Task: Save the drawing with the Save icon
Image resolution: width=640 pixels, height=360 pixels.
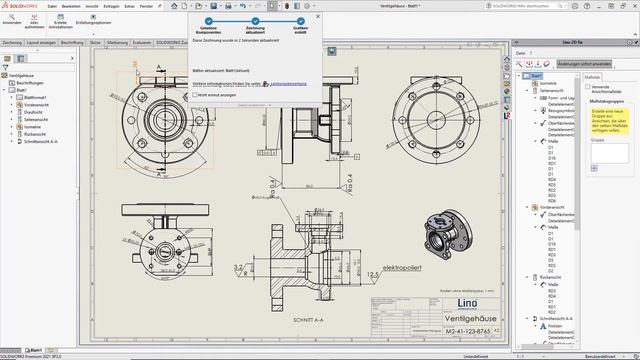Action: (213, 6)
